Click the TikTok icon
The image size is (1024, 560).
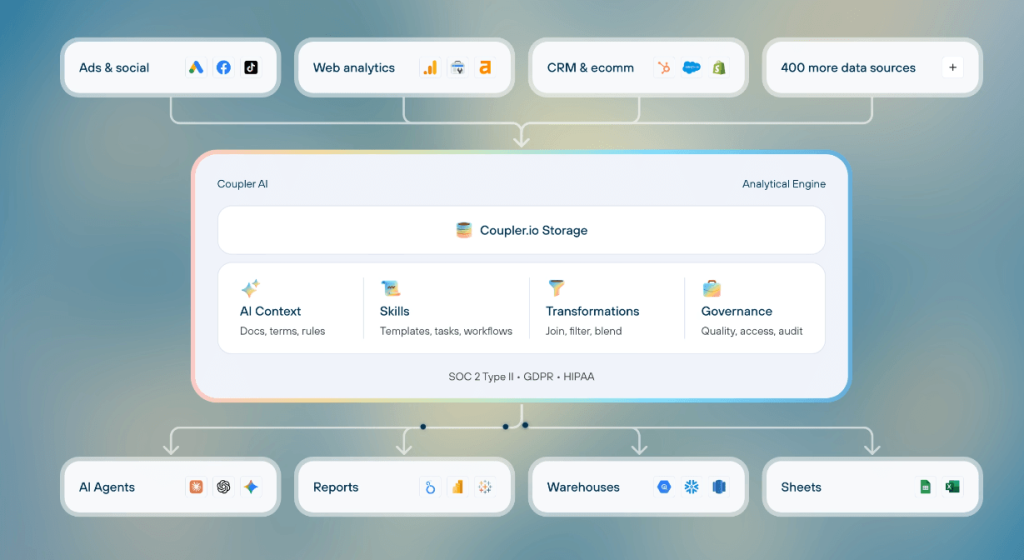[x=251, y=67]
